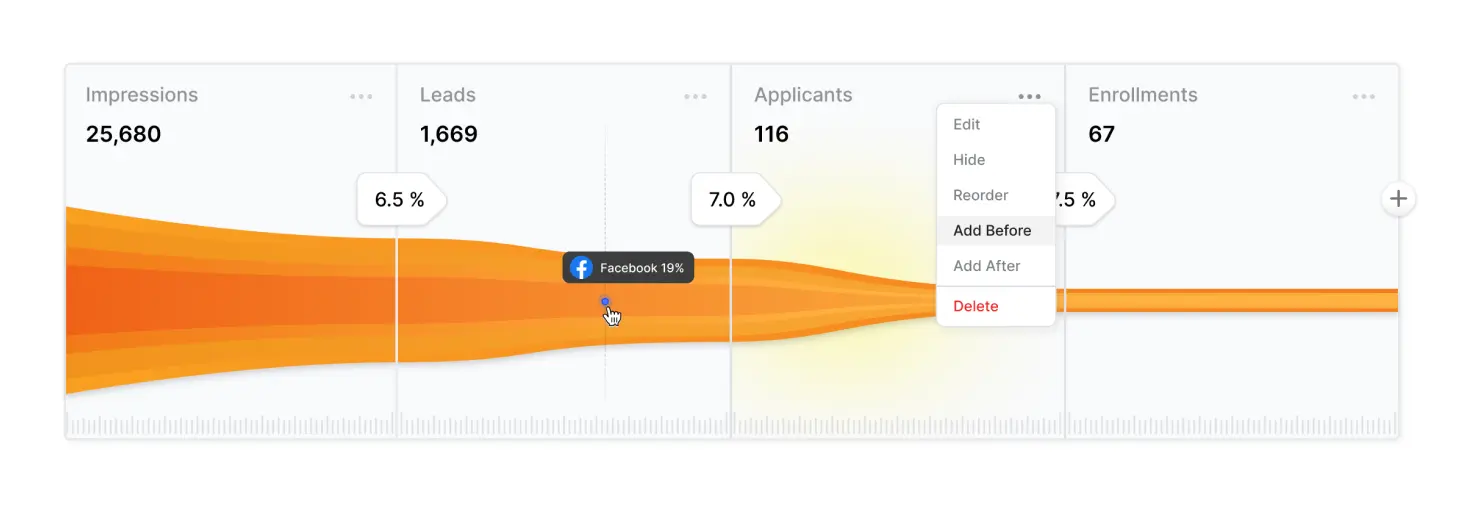1480x508 pixels.
Task: Click the 7.0 % conversion rate badge
Action: pyautogui.click(x=736, y=199)
